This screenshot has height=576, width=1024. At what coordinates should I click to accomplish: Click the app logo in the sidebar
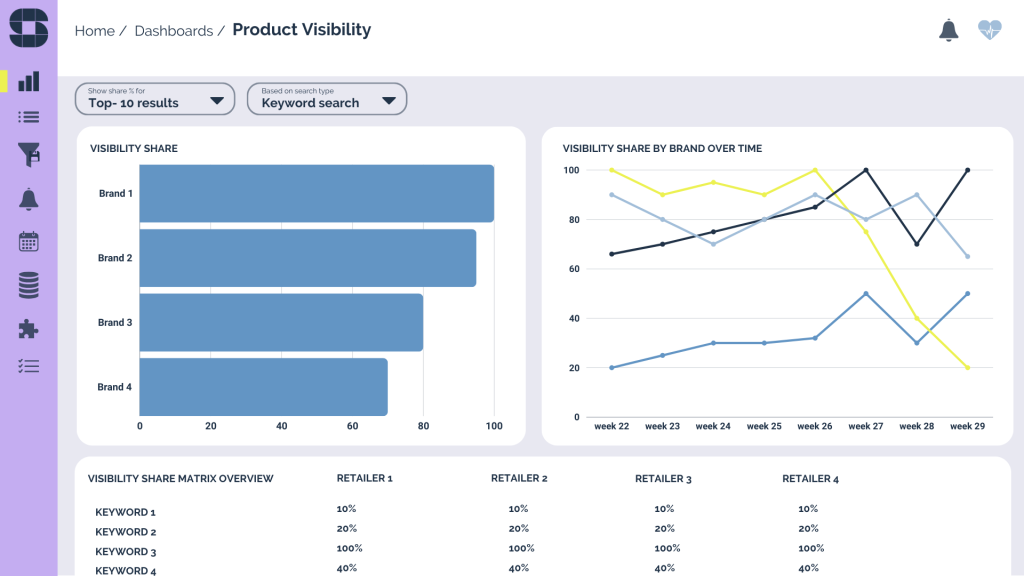click(28, 28)
